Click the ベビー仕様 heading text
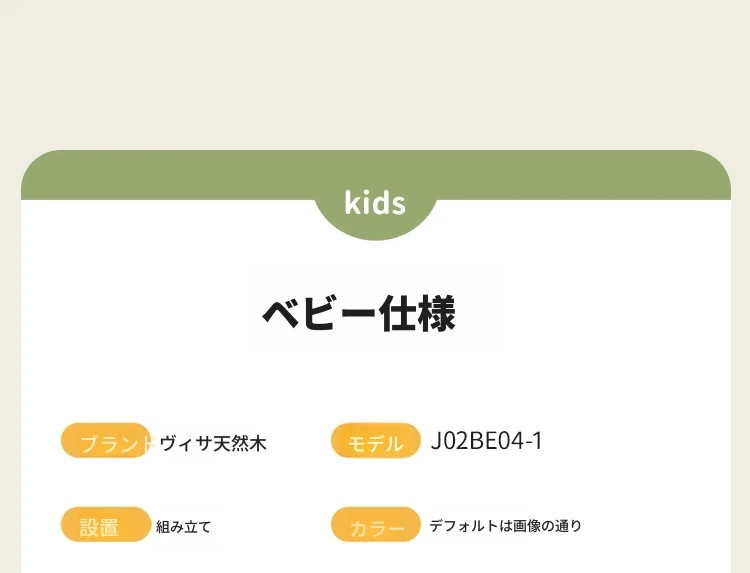 tap(359, 314)
